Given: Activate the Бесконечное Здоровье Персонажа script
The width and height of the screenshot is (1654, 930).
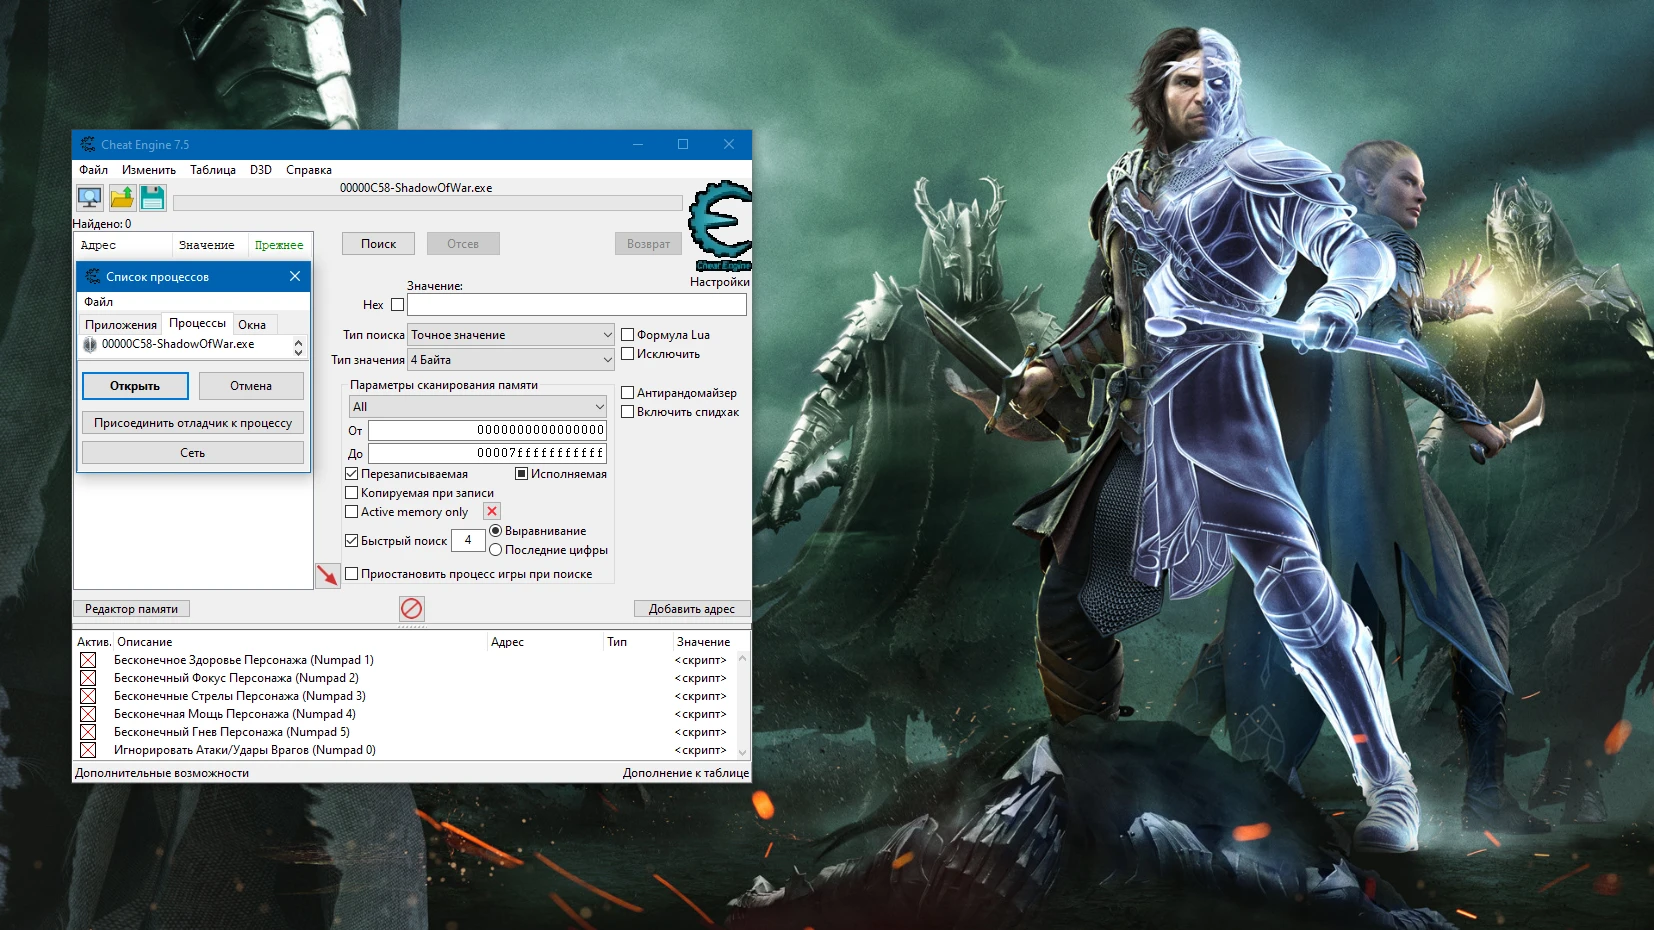Looking at the screenshot, I should pyautogui.click(x=87, y=659).
